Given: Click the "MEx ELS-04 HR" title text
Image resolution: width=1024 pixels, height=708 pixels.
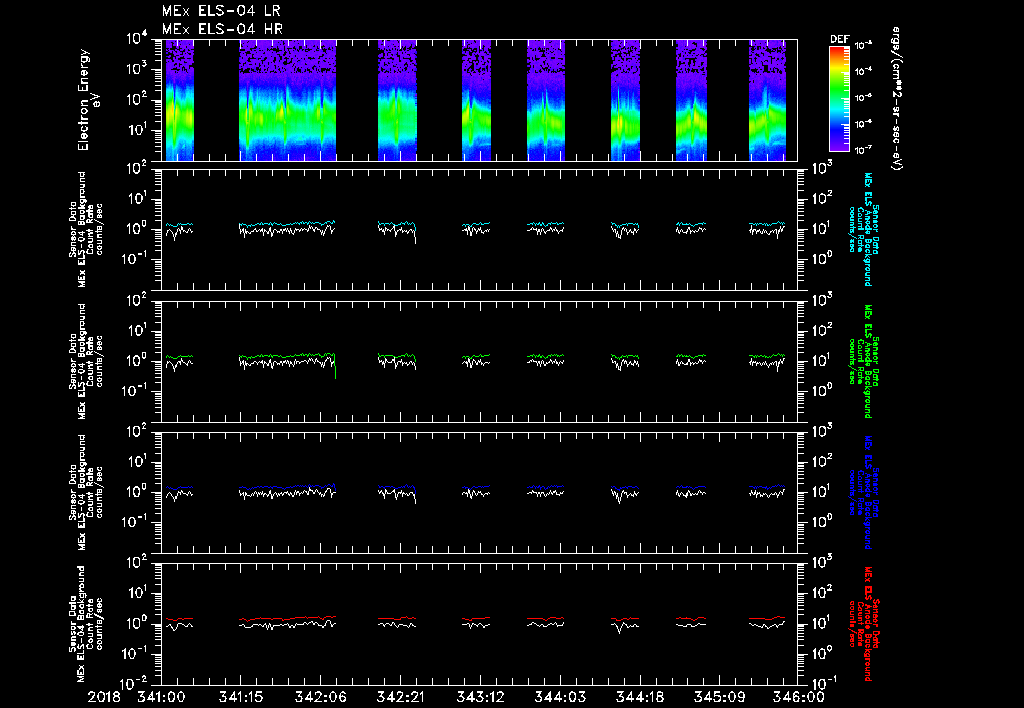Looking at the screenshot, I should coord(222,29).
